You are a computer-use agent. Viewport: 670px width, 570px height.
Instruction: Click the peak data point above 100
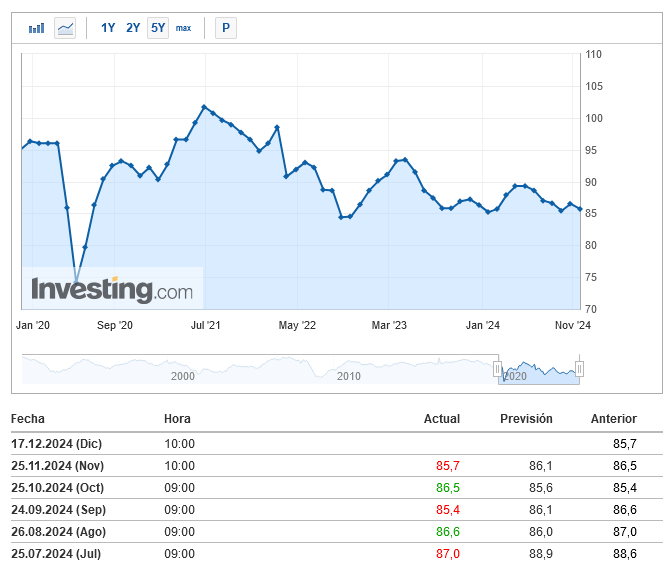[x=204, y=107]
